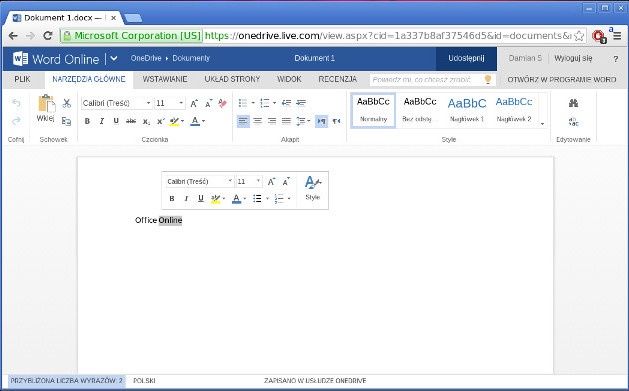This screenshot has height=391, width=629.
Task: Open the ribbon numbering dropdown arrow
Action: (274, 103)
